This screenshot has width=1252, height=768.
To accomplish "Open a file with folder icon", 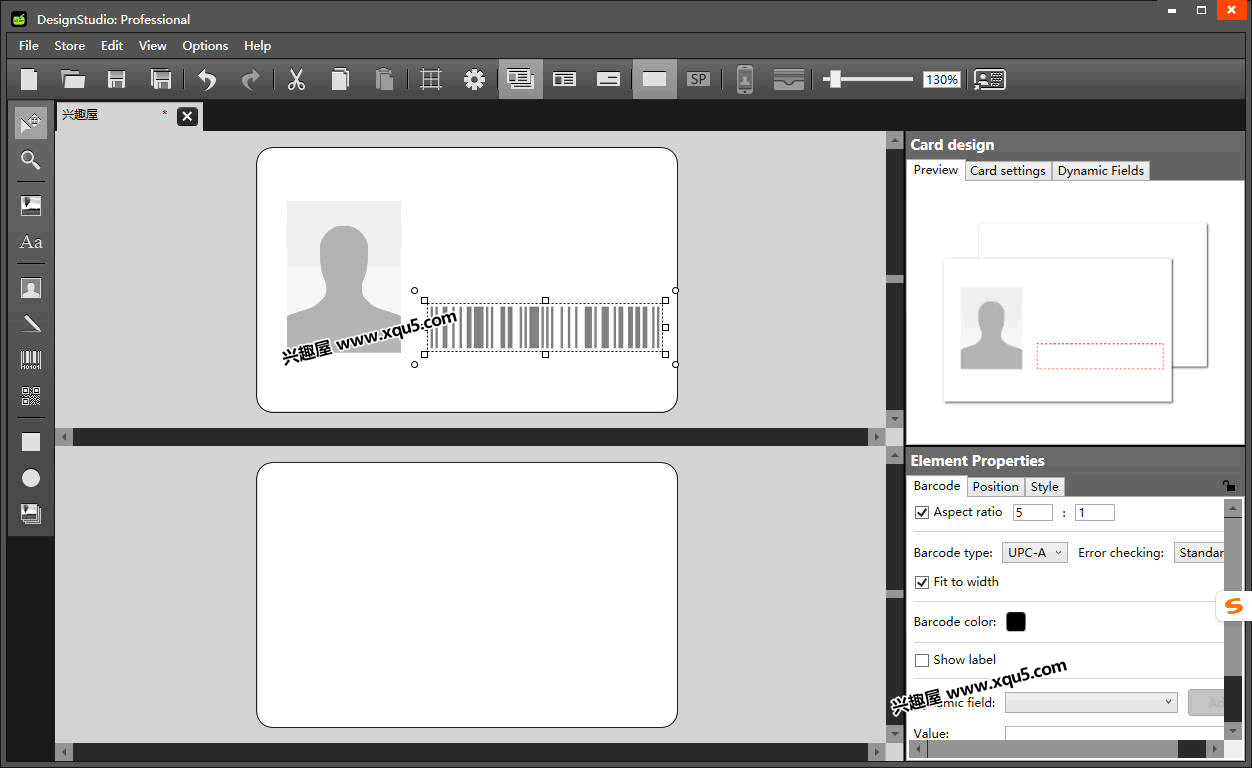I will click(x=72, y=79).
